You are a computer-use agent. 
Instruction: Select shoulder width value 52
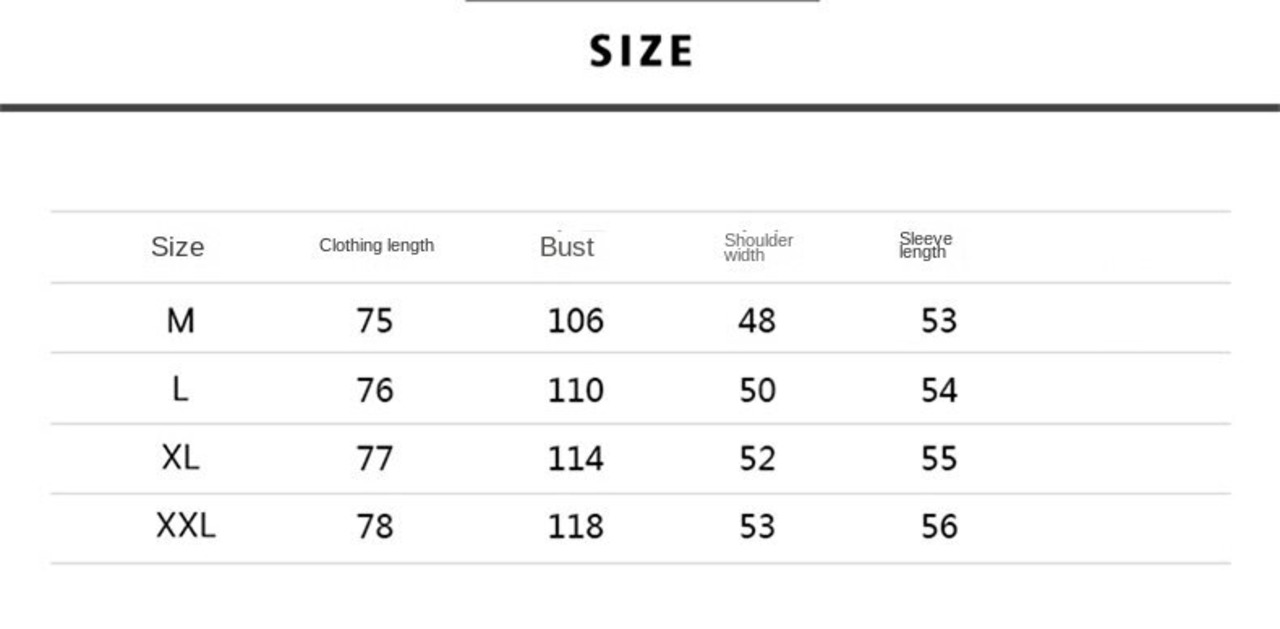757,458
